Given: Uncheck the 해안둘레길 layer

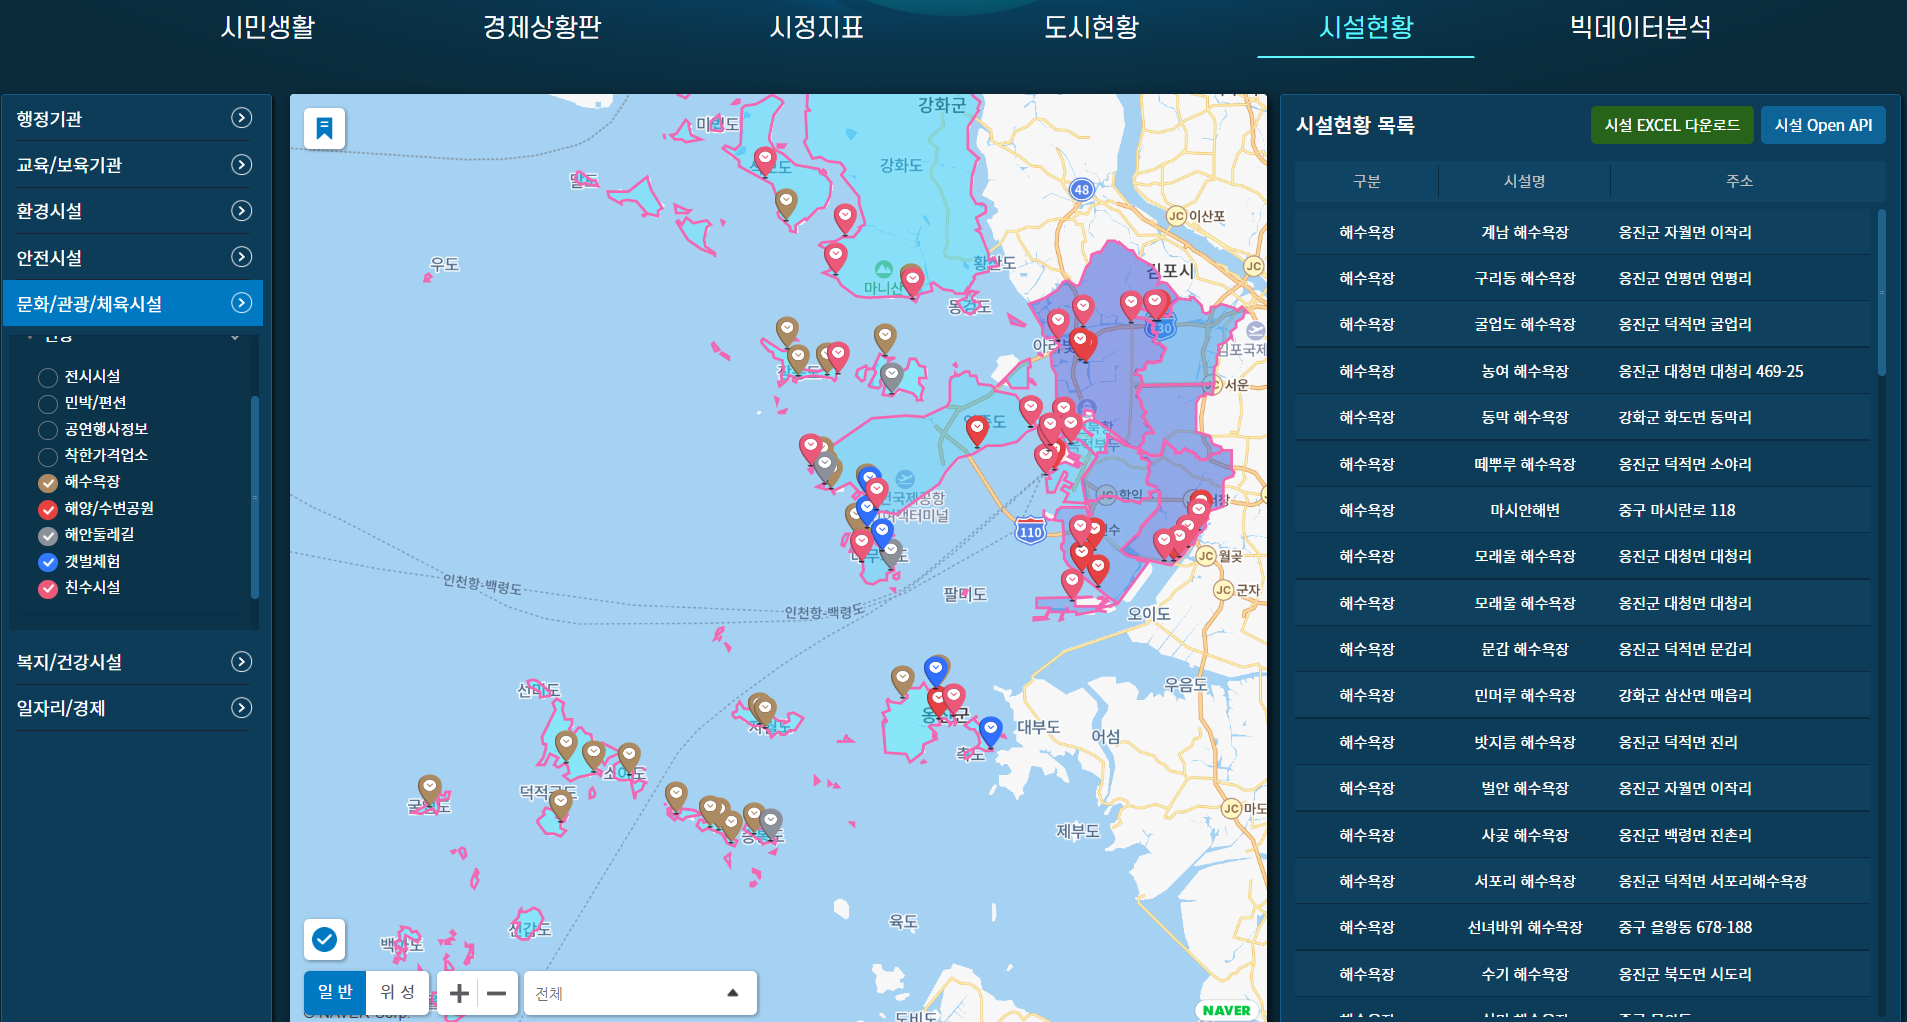Looking at the screenshot, I should coord(47,535).
